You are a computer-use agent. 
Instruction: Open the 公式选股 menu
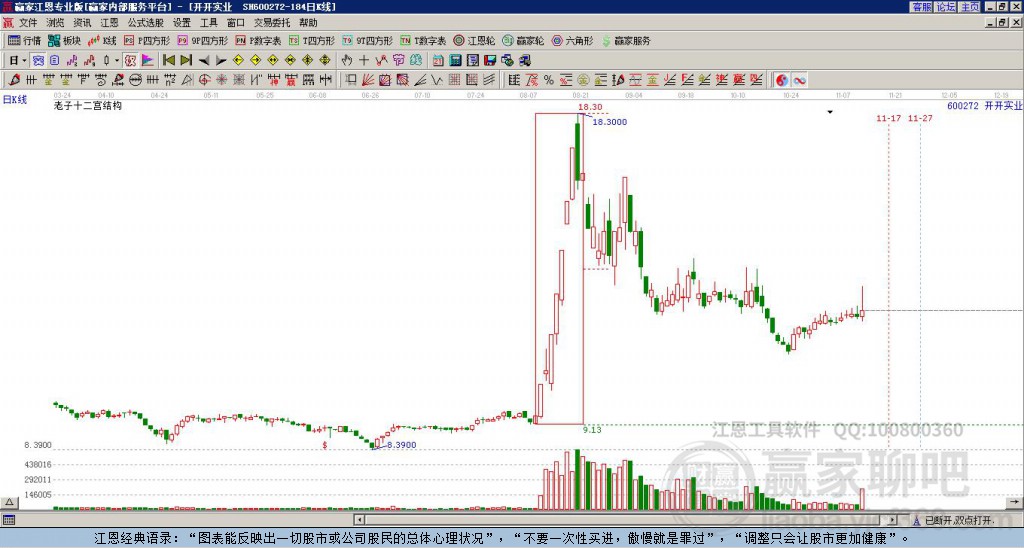pos(146,23)
